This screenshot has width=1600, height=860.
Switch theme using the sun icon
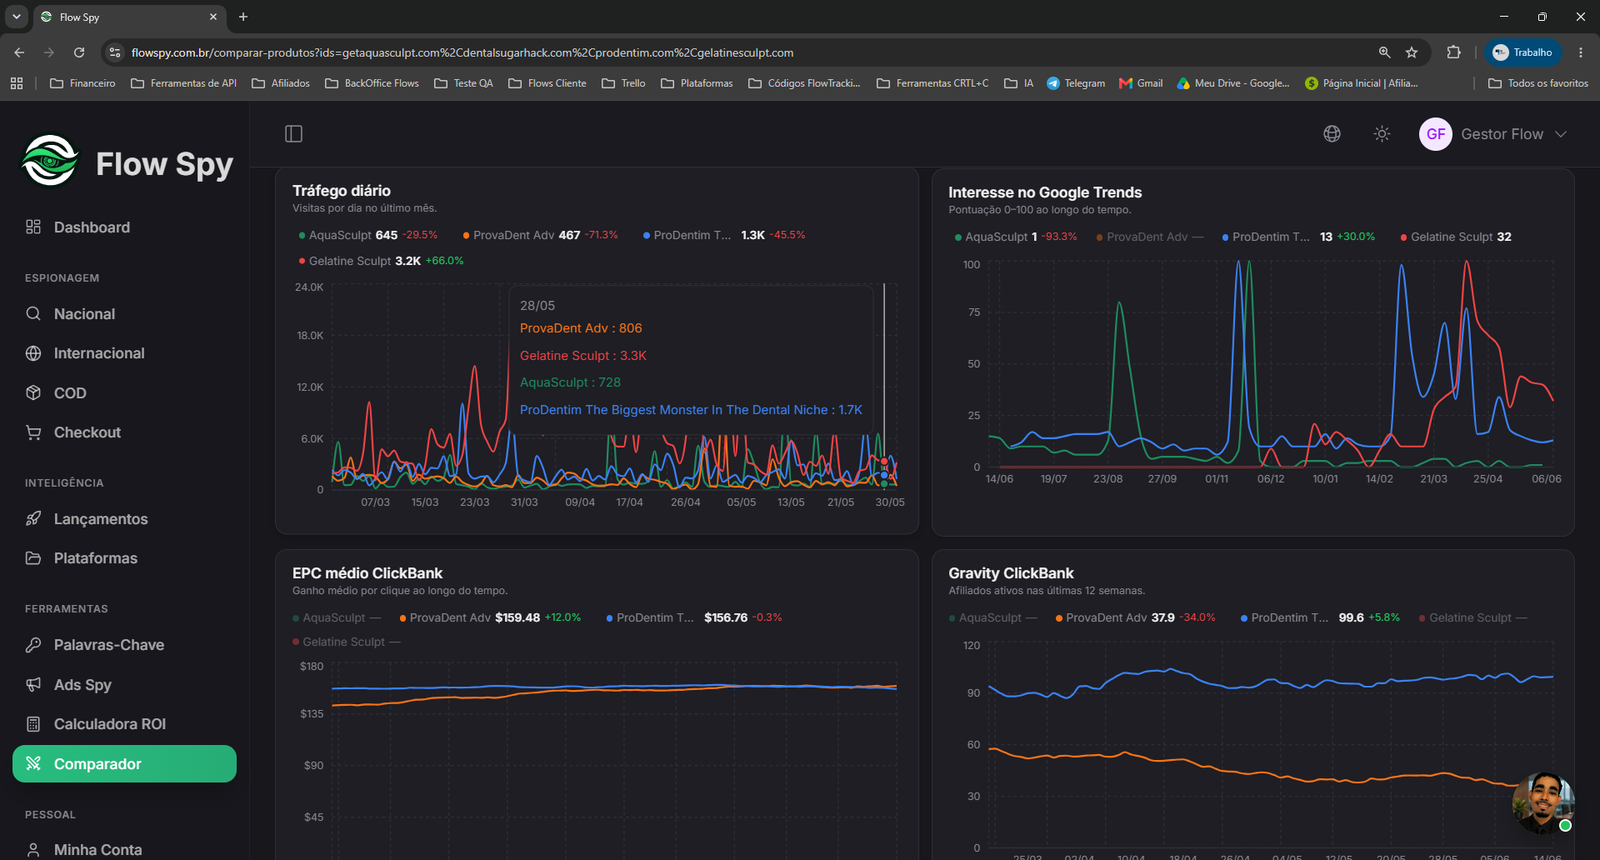[1382, 134]
